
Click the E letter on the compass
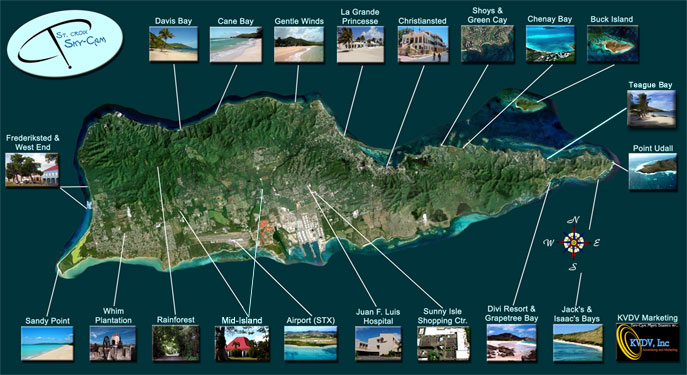596,243
